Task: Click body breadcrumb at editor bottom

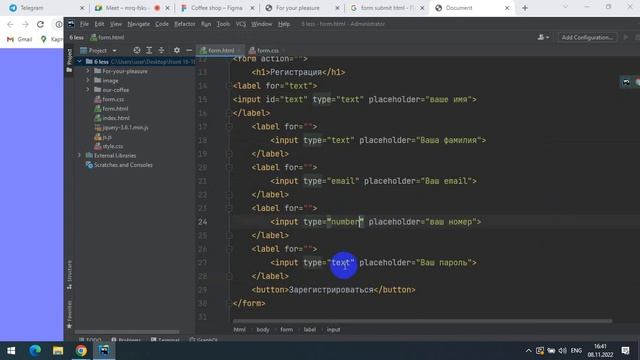Action: tap(263, 329)
